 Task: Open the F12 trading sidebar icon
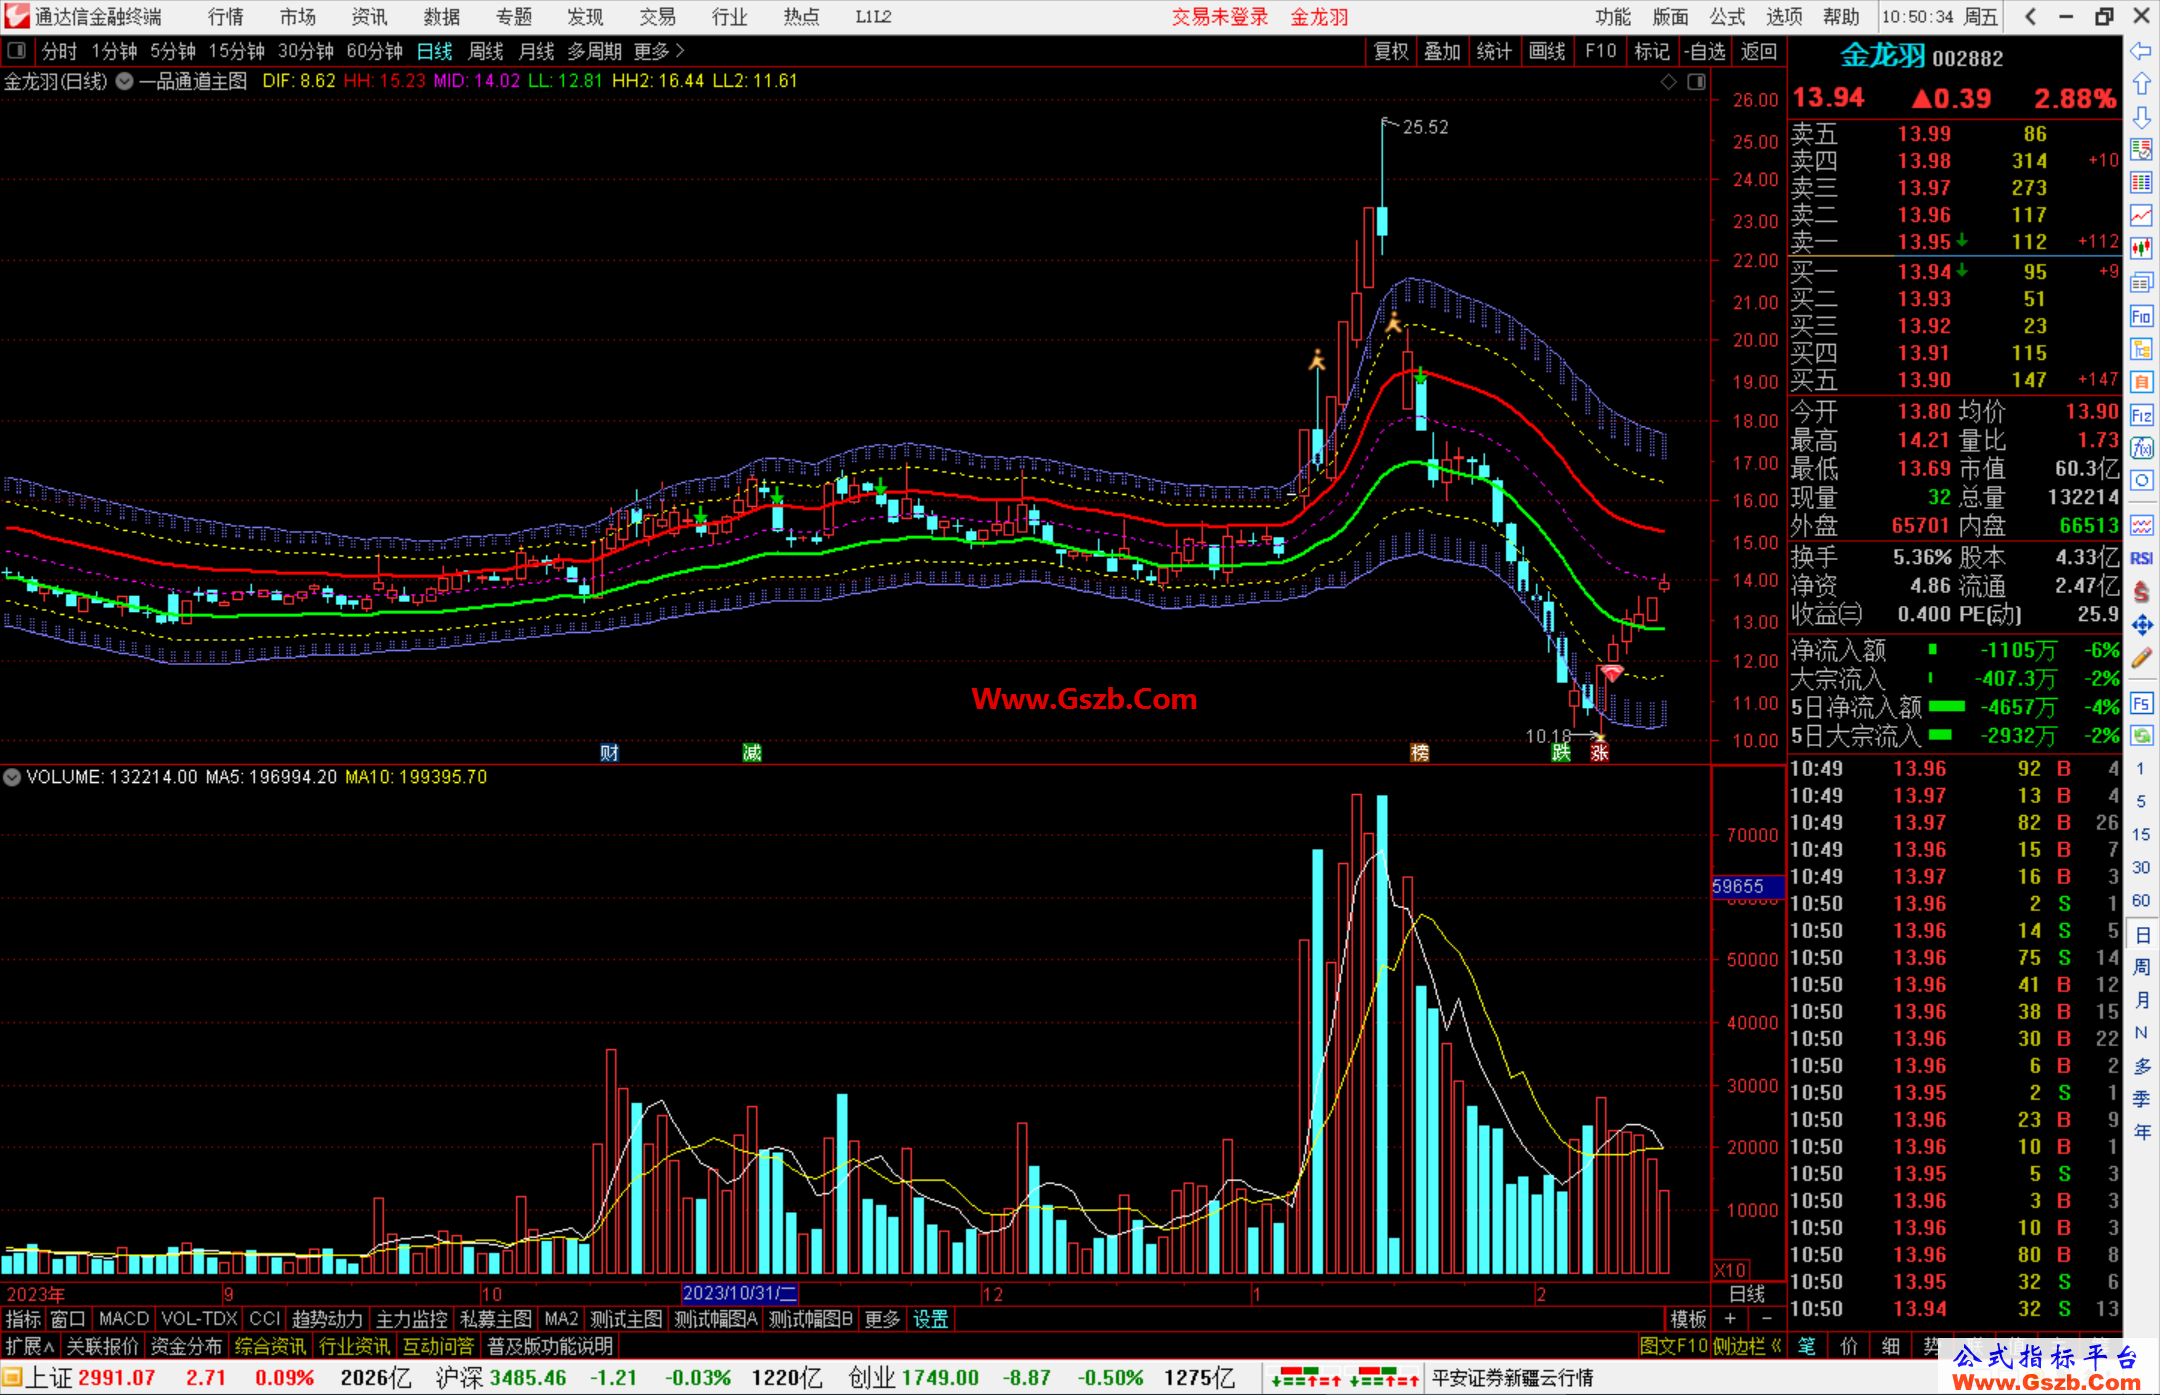(x=2141, y=415)
